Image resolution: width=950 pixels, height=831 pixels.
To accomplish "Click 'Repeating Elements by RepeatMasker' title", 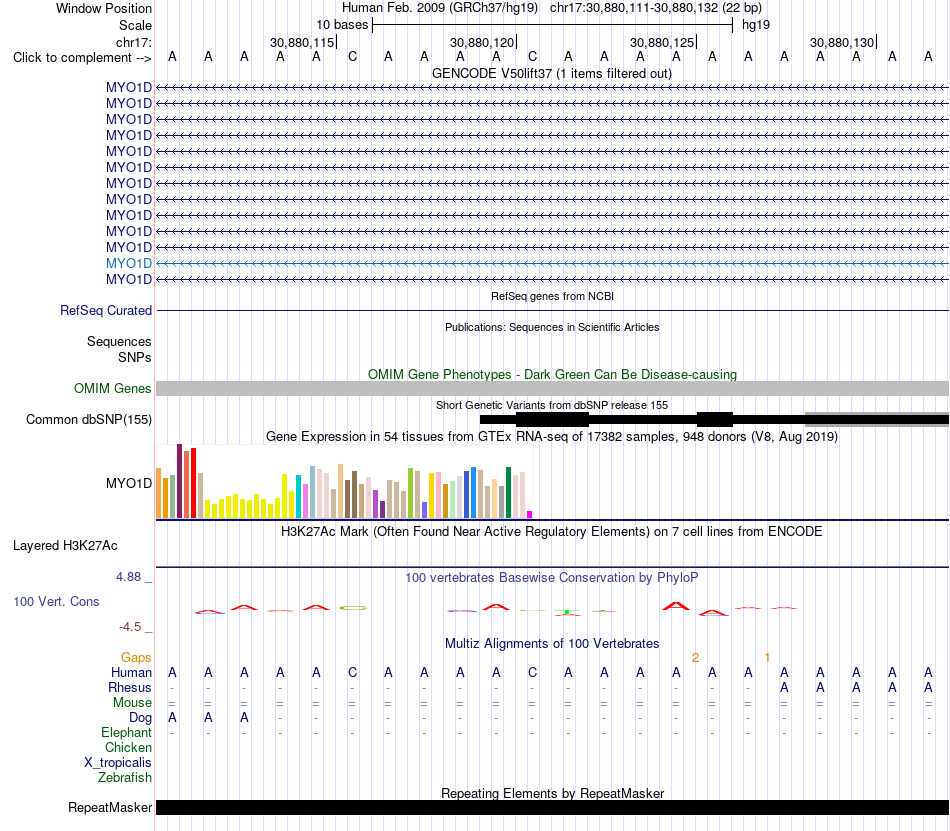I will click(552, 793).
